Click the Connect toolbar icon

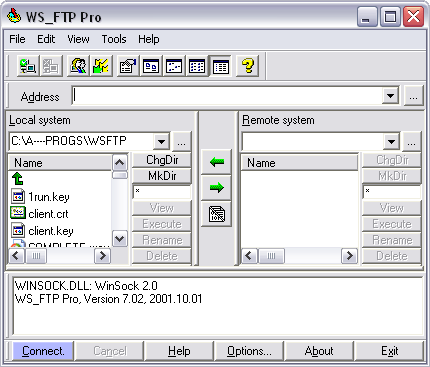click(28, 66)
